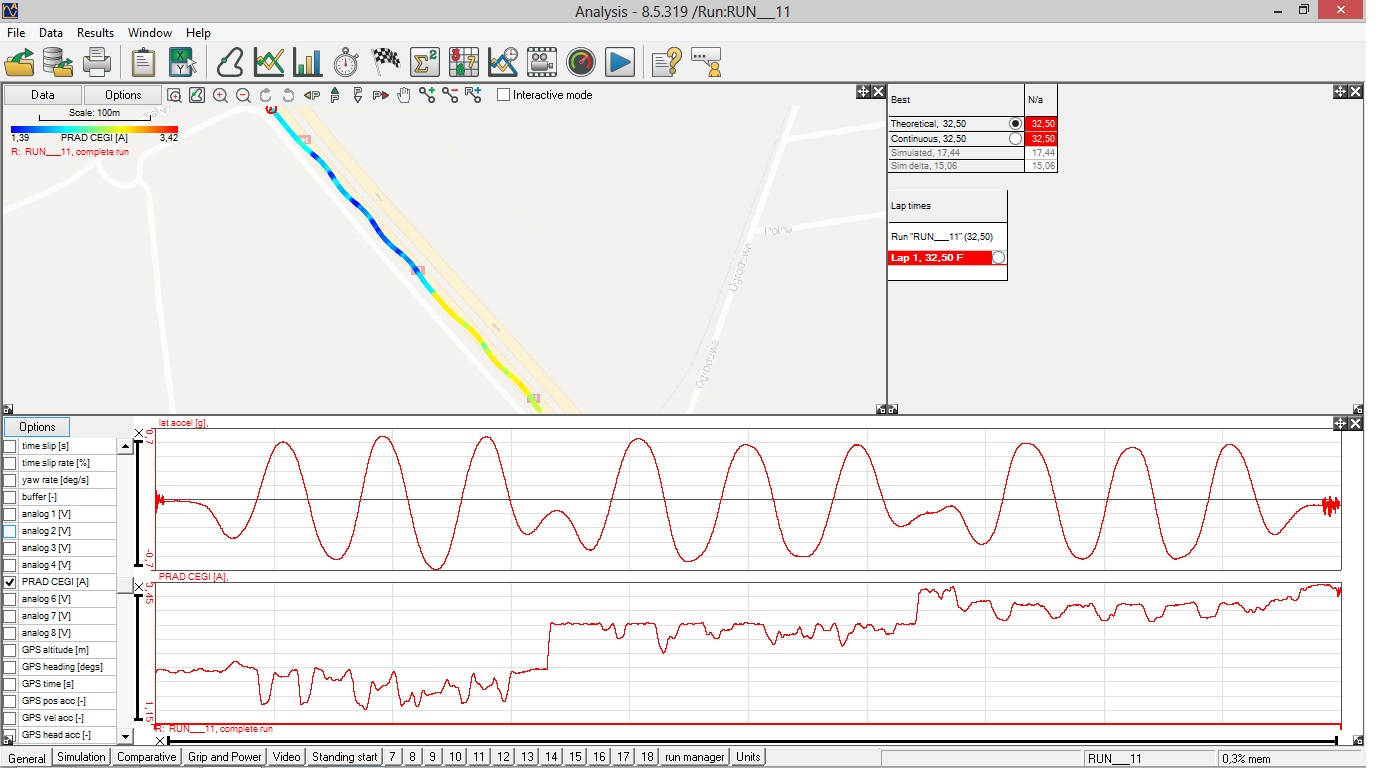Open the track map icon

[x=230, y=62]
